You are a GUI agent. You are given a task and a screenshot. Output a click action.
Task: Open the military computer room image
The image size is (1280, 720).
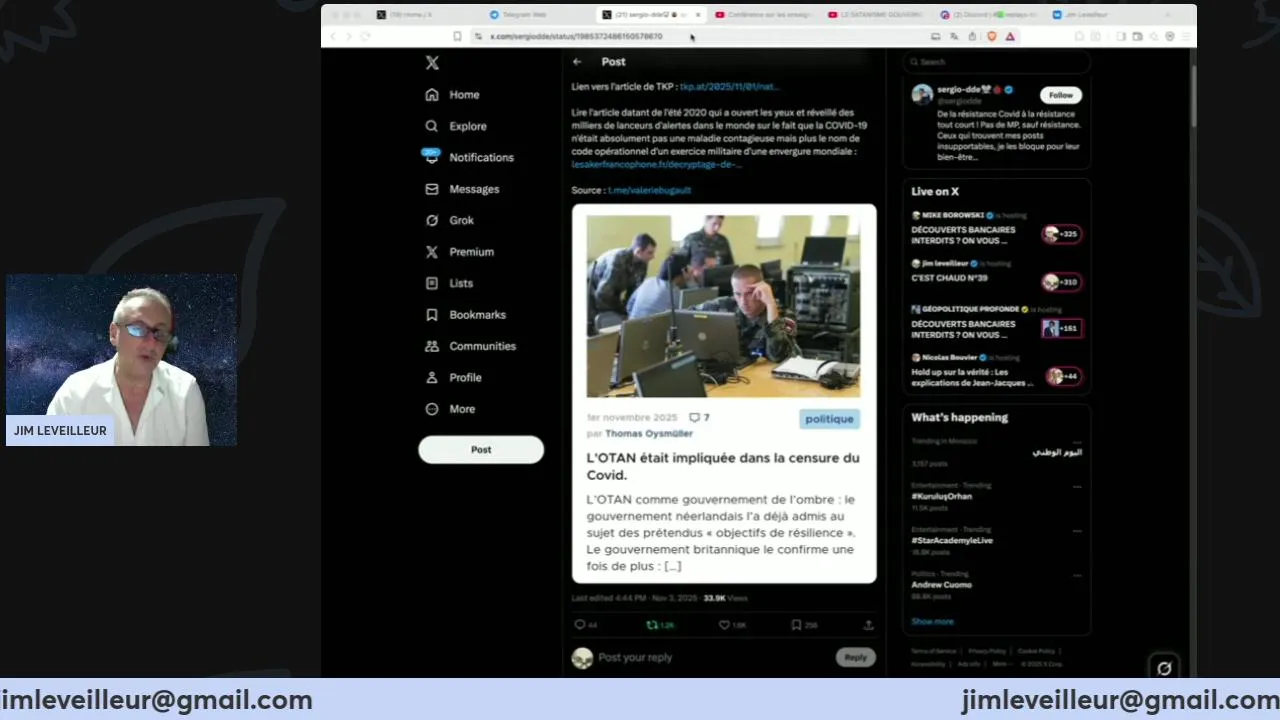coord(723,306)
